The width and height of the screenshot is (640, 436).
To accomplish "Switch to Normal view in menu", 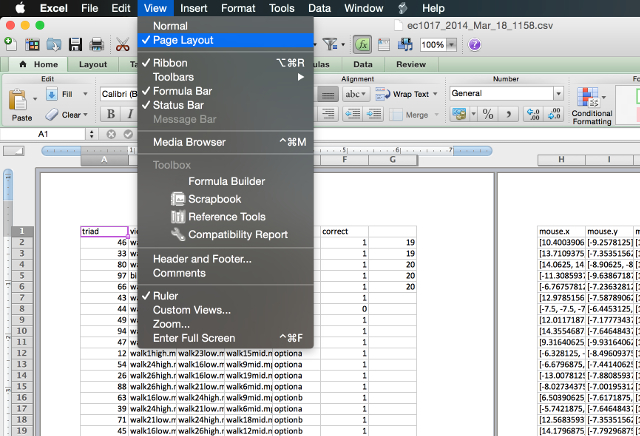I will click(225, 26).
